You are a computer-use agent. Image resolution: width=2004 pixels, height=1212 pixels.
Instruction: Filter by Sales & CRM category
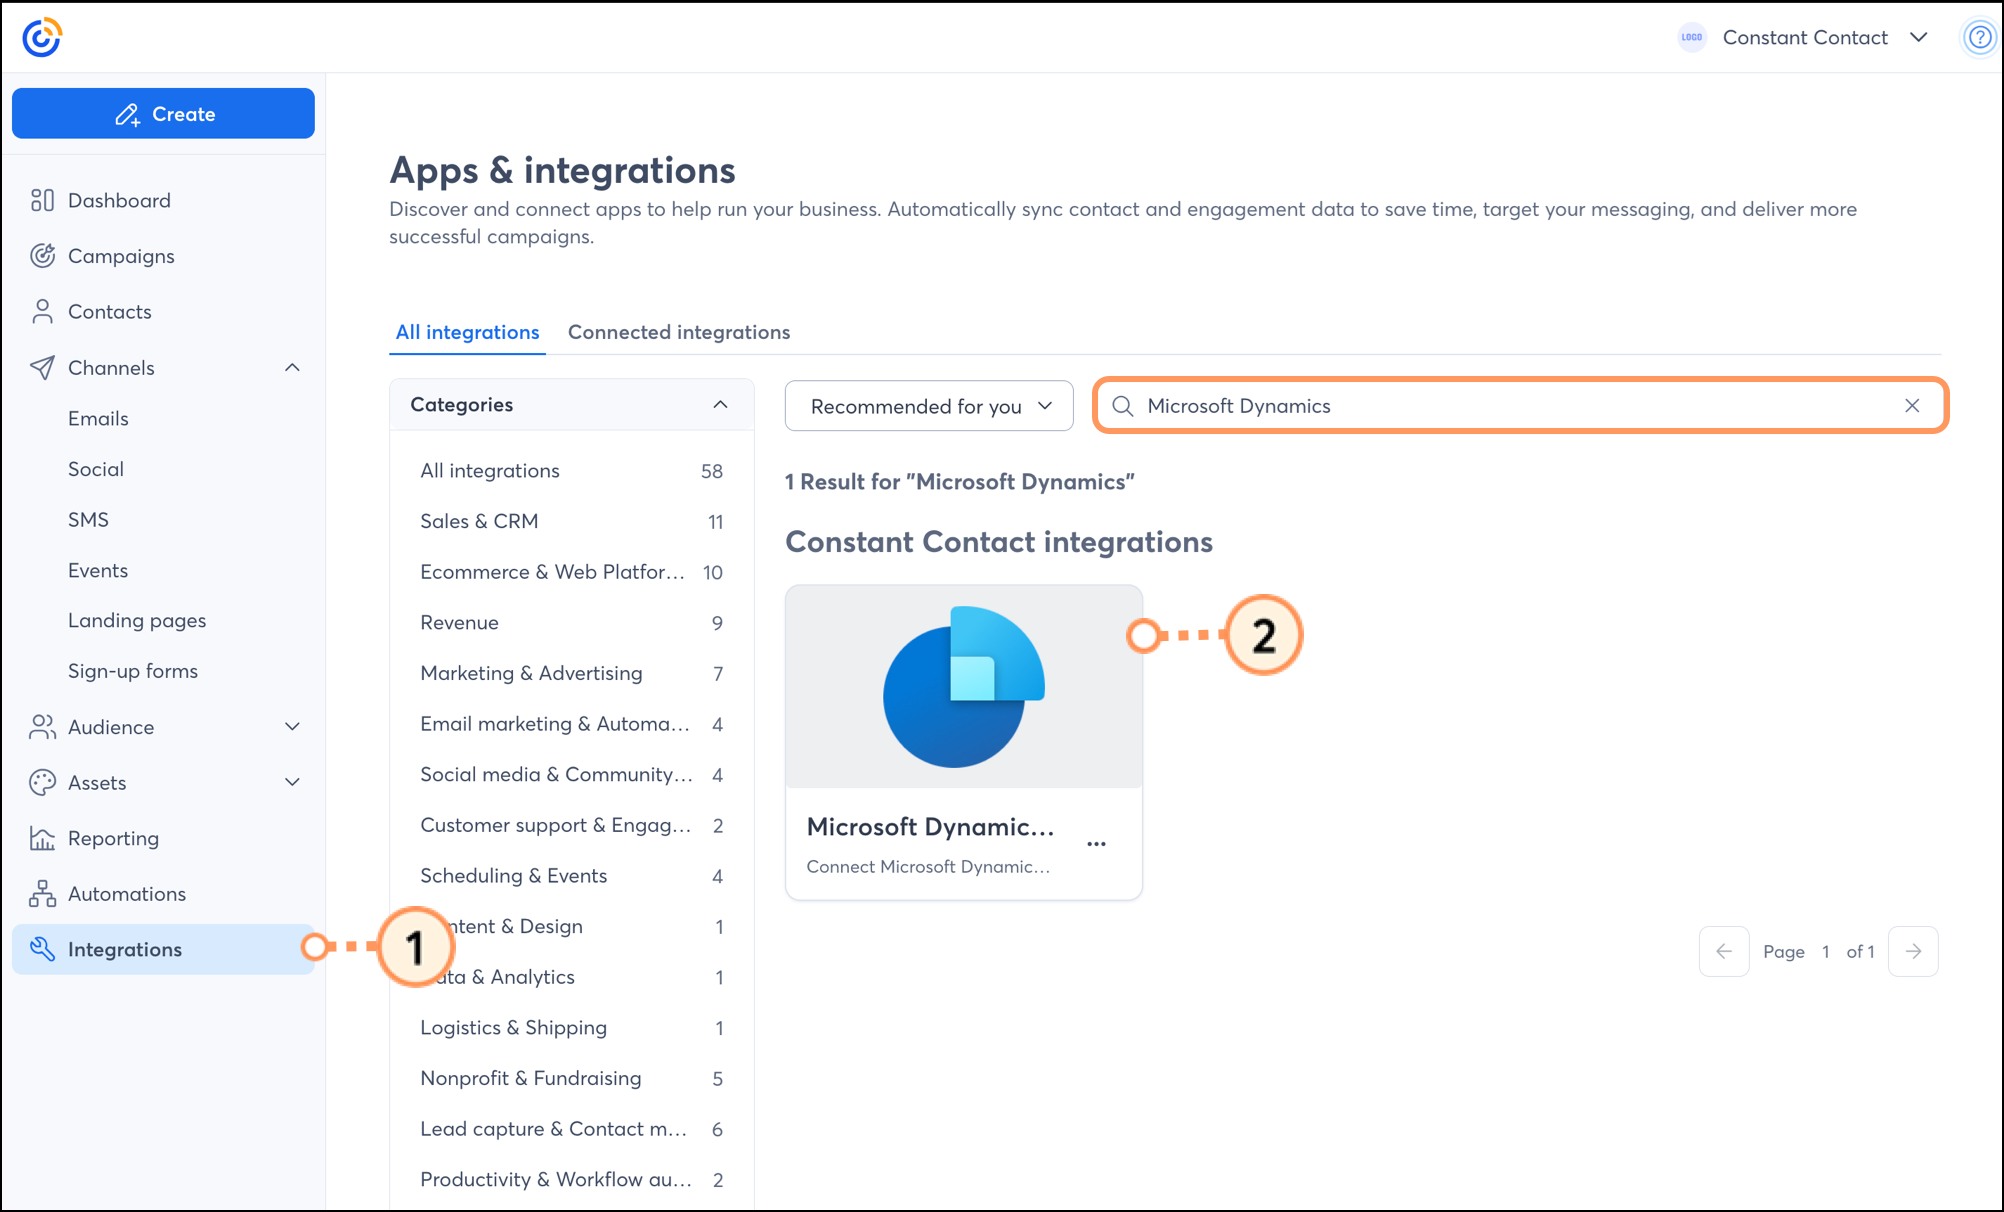click(479, 521)
